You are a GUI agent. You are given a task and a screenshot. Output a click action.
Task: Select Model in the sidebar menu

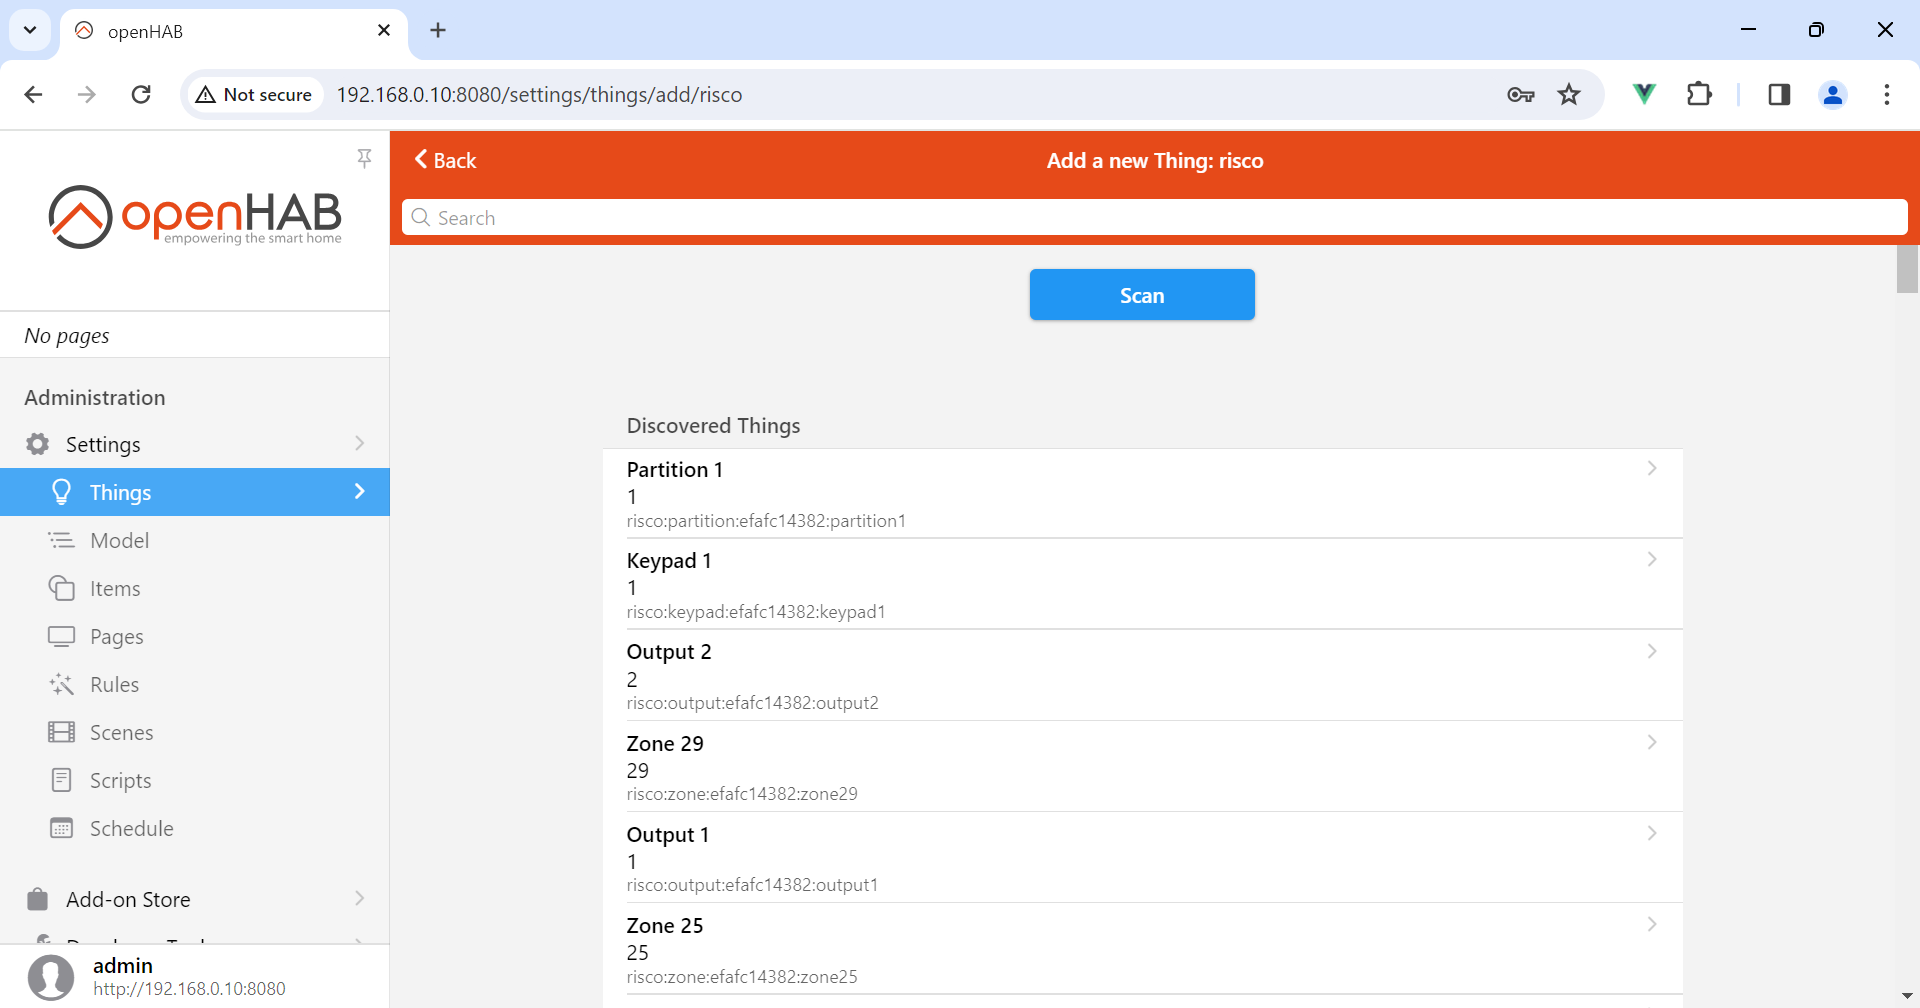point(195,540)
